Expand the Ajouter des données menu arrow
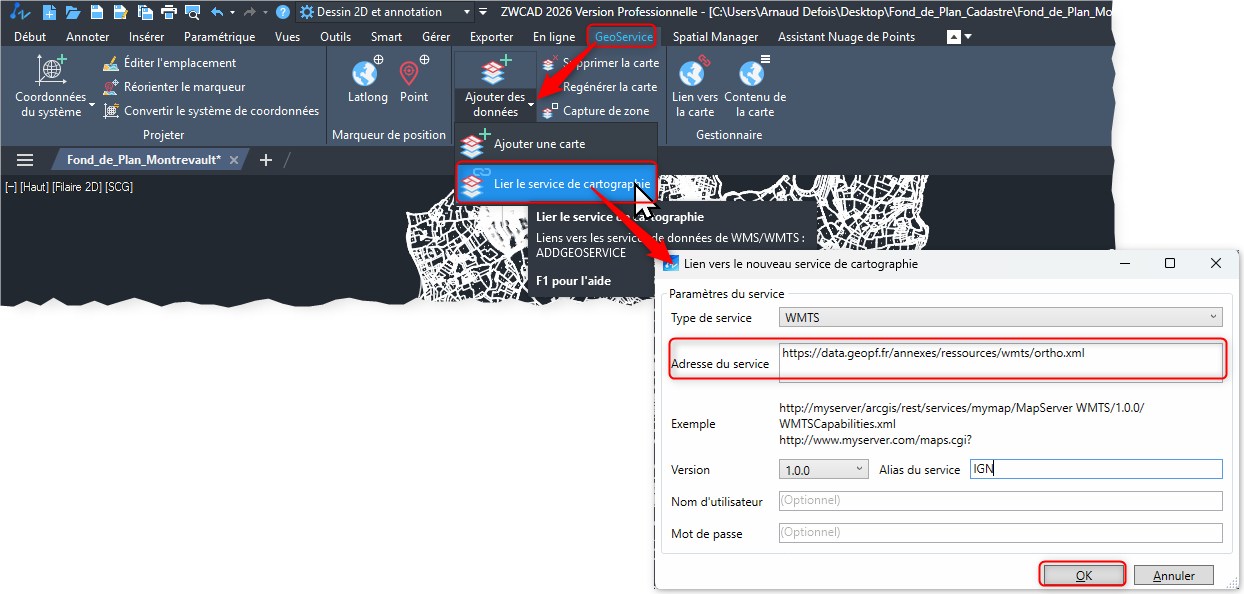The height and width of the screenshot is (594, 1244). pos(533,104)
